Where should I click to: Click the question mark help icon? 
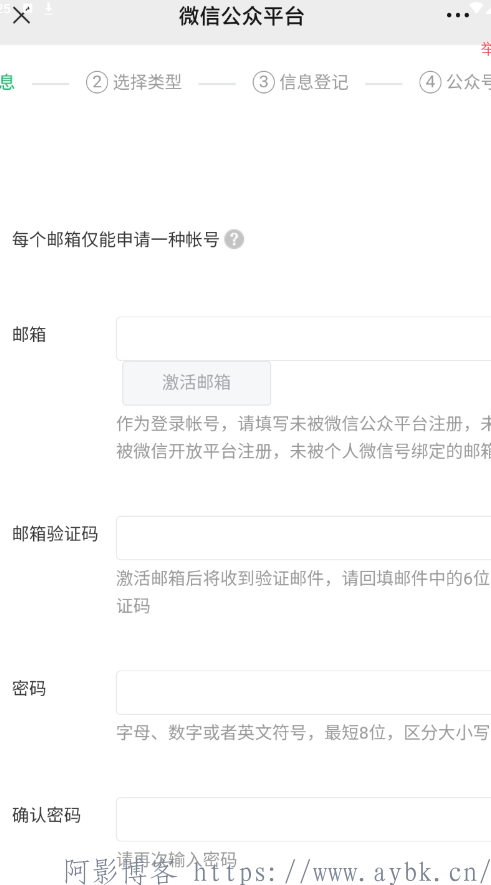tap(234, 240)
